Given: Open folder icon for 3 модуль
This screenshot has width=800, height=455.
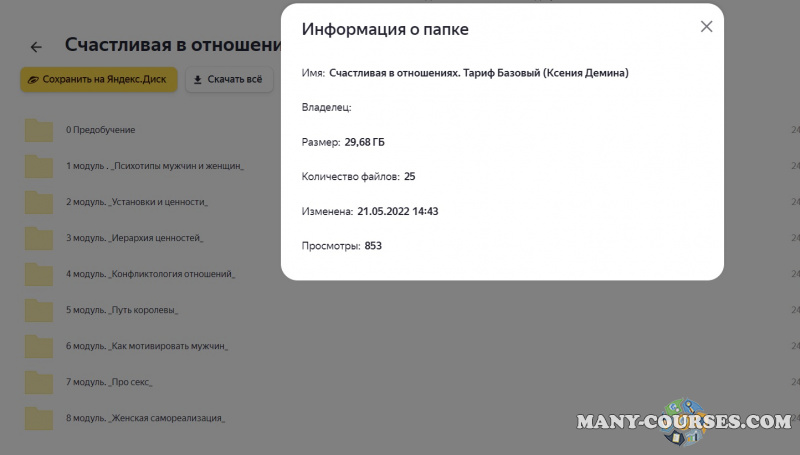Looking at the screenshot, I should [39, 239].
